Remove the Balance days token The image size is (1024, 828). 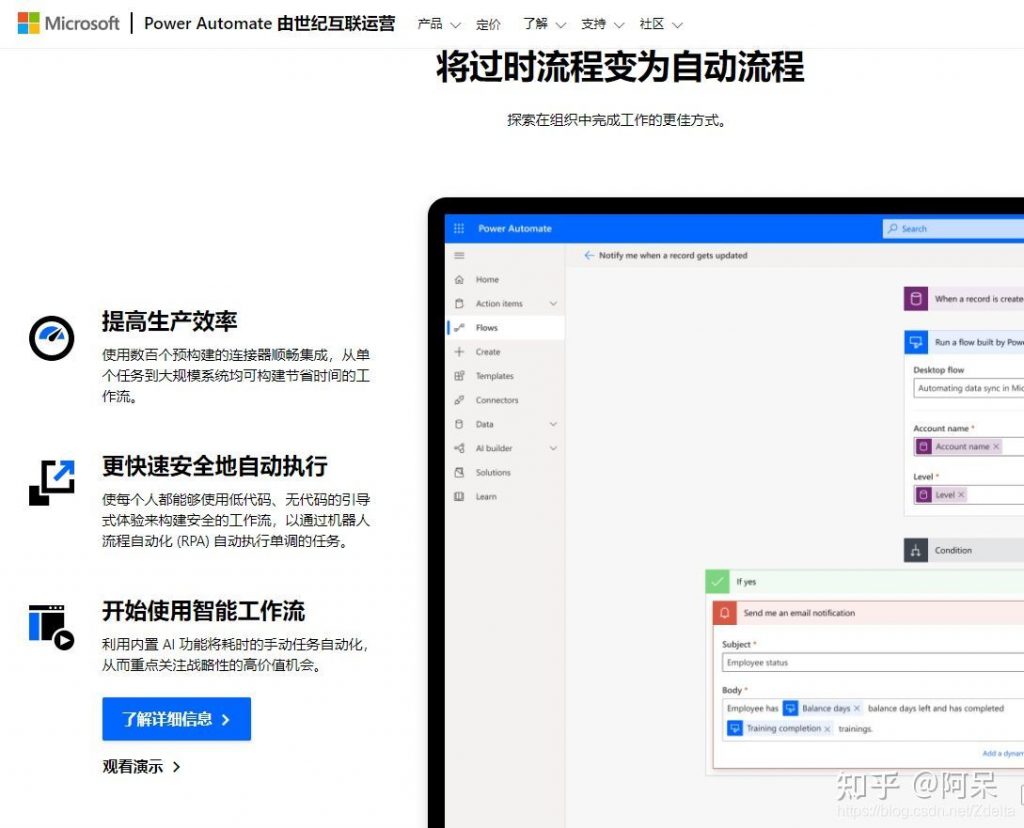[x=856, y=708]
